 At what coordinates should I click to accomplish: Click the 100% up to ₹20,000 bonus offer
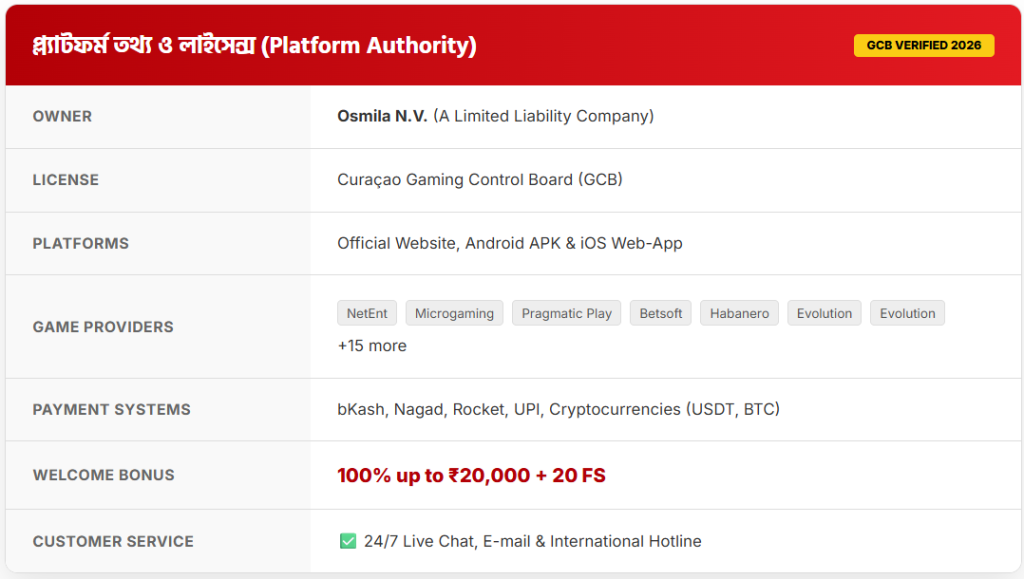[x=471, y=475]
